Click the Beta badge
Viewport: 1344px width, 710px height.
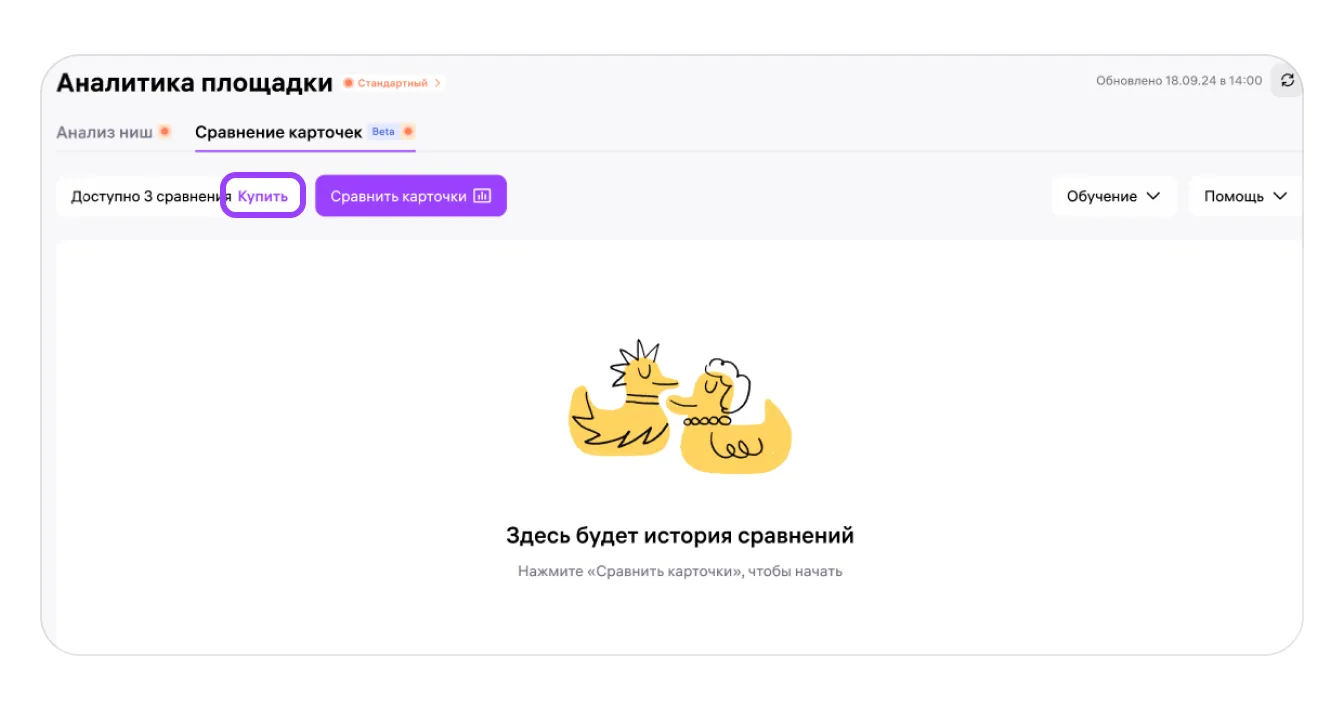[x=383, y=132]
